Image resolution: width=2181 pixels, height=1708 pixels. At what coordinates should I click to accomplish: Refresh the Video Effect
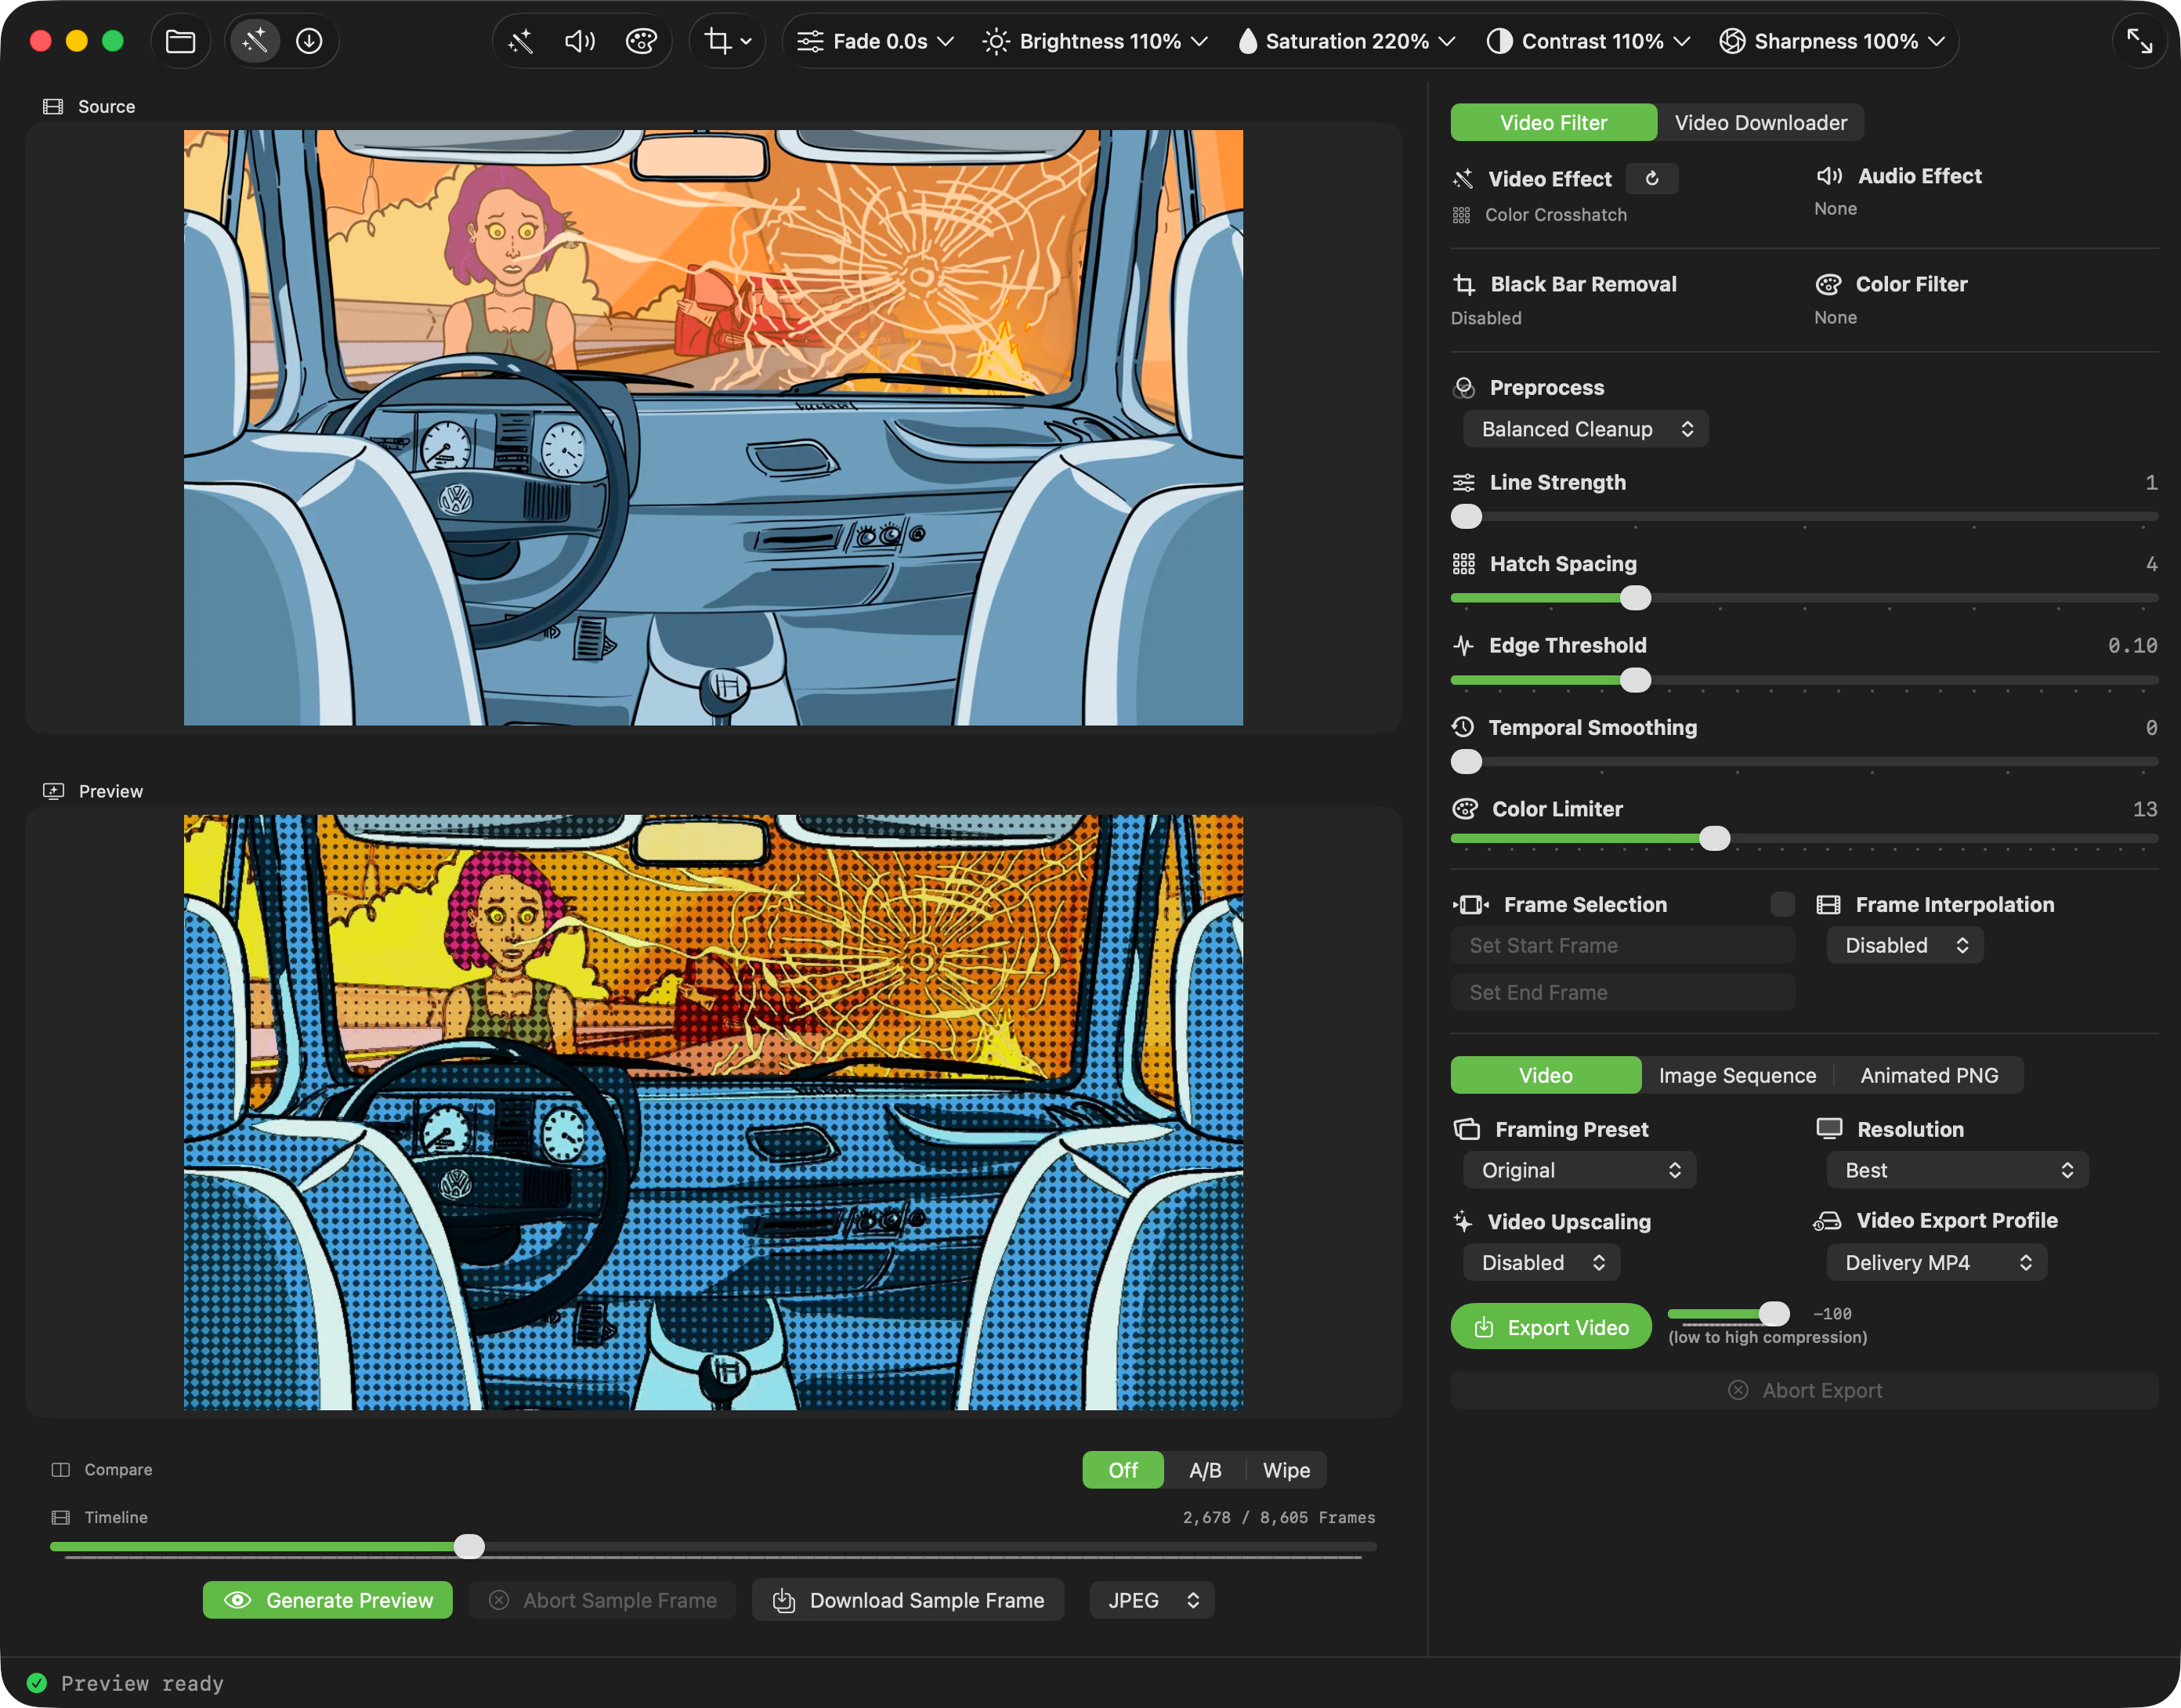click(1652, 178)
